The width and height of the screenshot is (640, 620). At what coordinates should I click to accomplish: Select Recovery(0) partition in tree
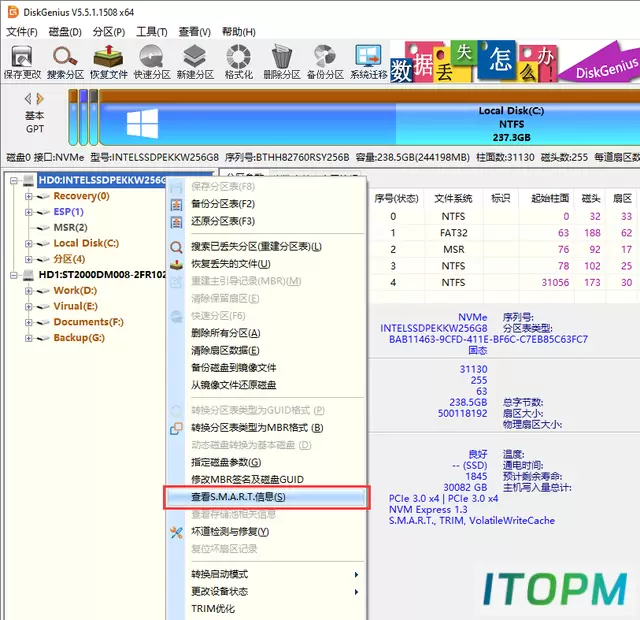pos(81,196)
